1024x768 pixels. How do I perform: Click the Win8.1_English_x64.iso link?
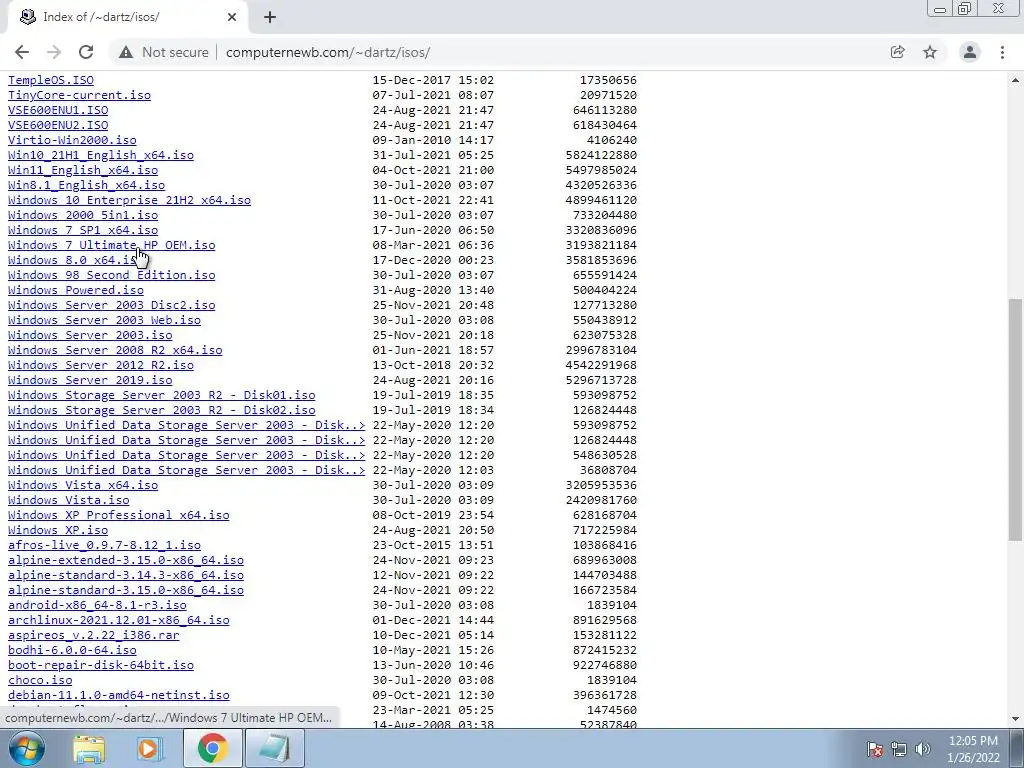click(x=86, y=185)
